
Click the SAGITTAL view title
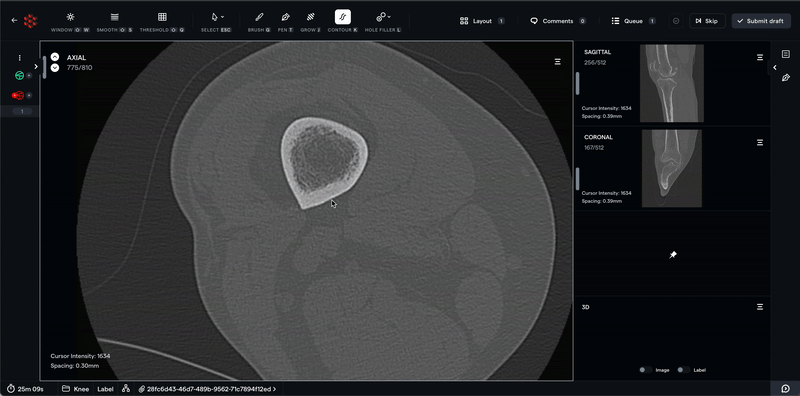[597, 52]
